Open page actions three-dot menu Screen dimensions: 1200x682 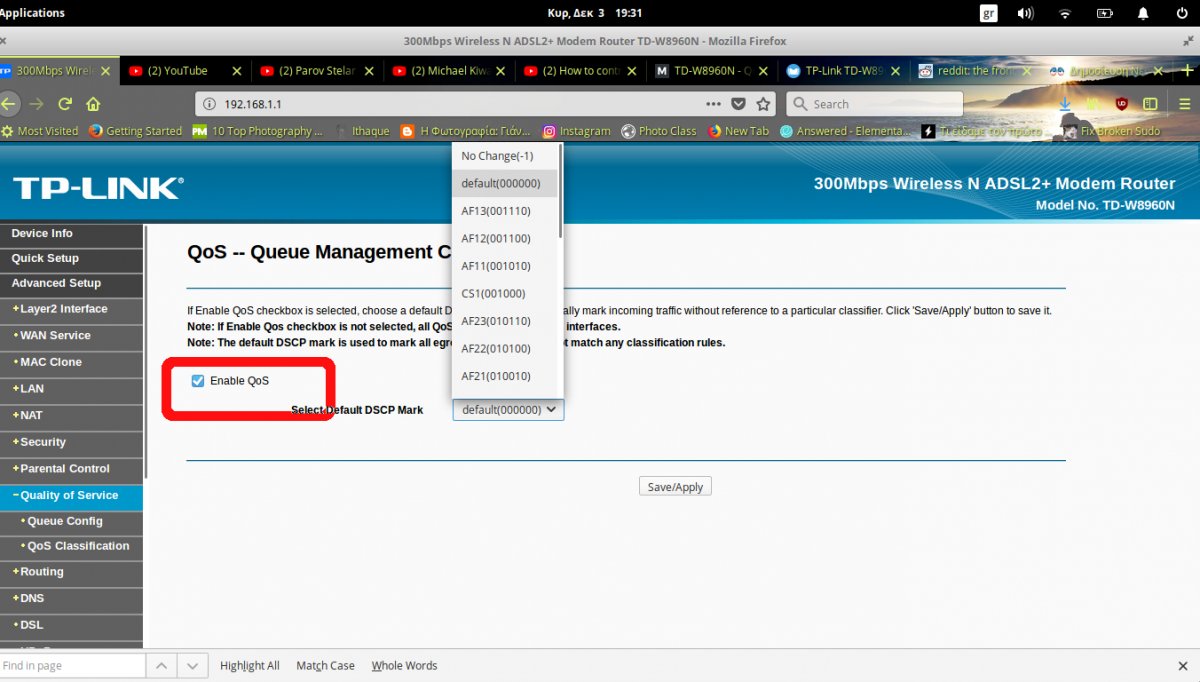(713, 104)
